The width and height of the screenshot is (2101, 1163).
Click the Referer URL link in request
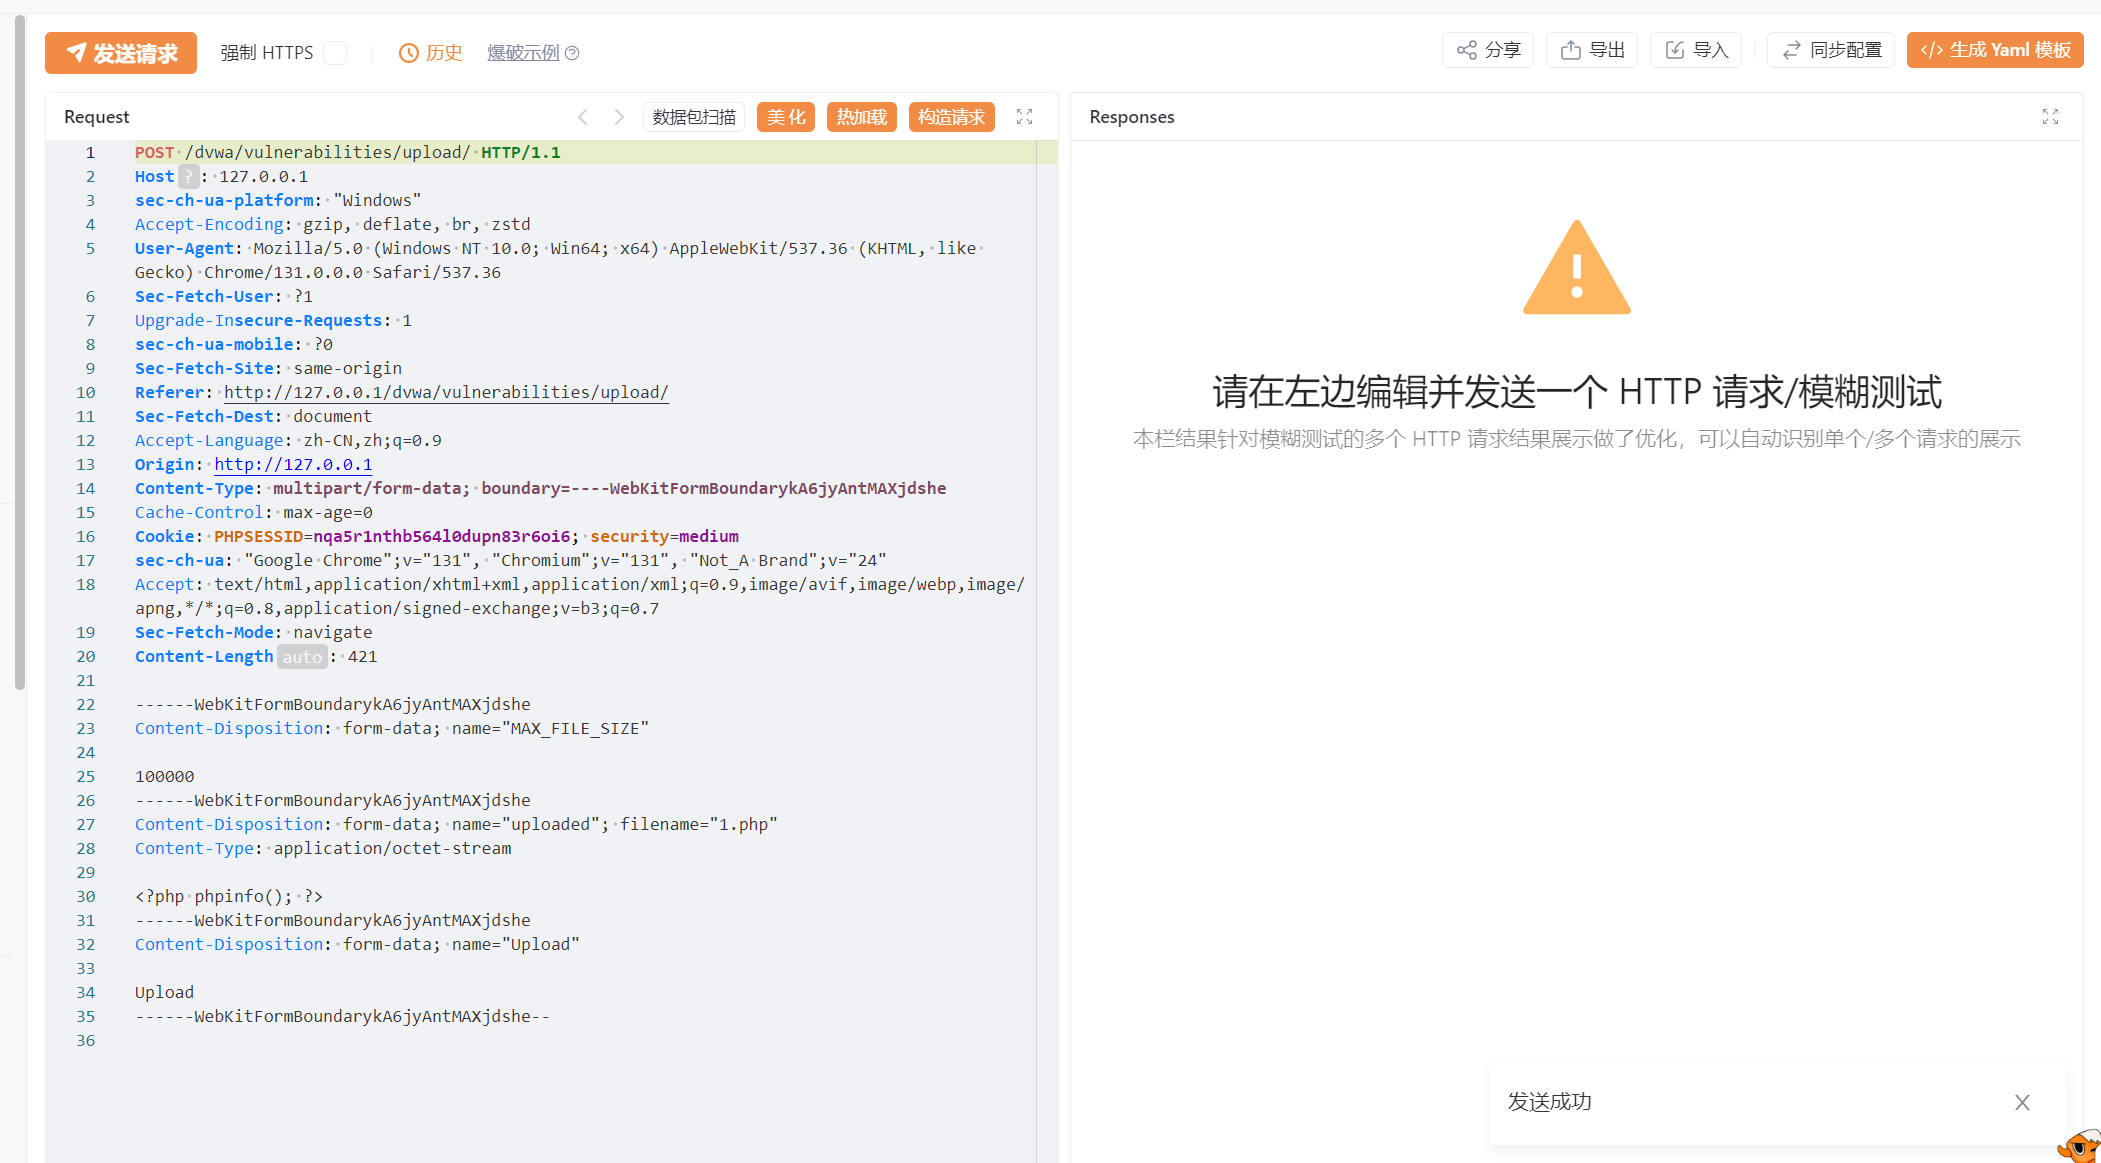pyautogui.click(x=446, y=392)
